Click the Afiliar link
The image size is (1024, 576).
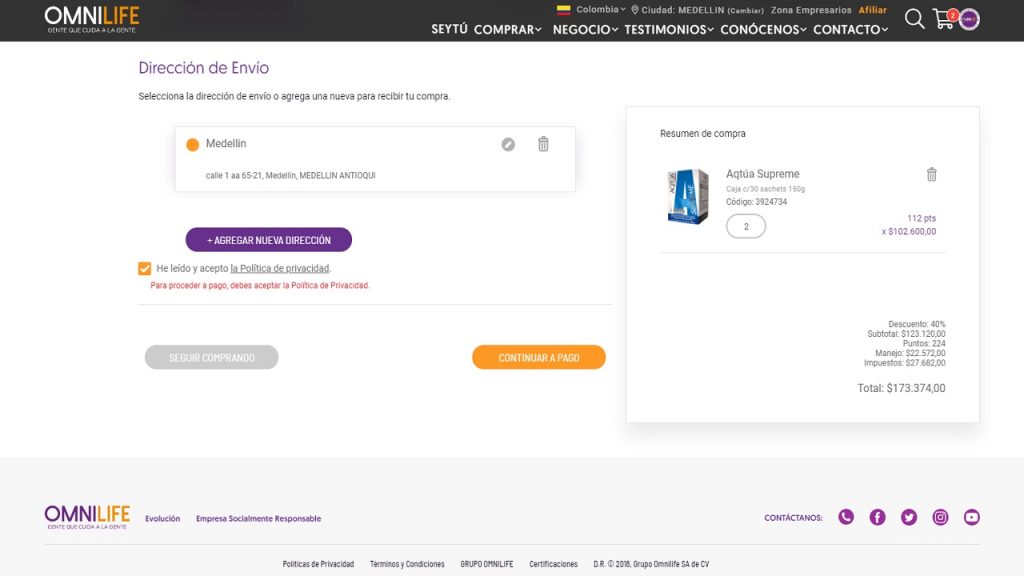(x=872, y=10)
